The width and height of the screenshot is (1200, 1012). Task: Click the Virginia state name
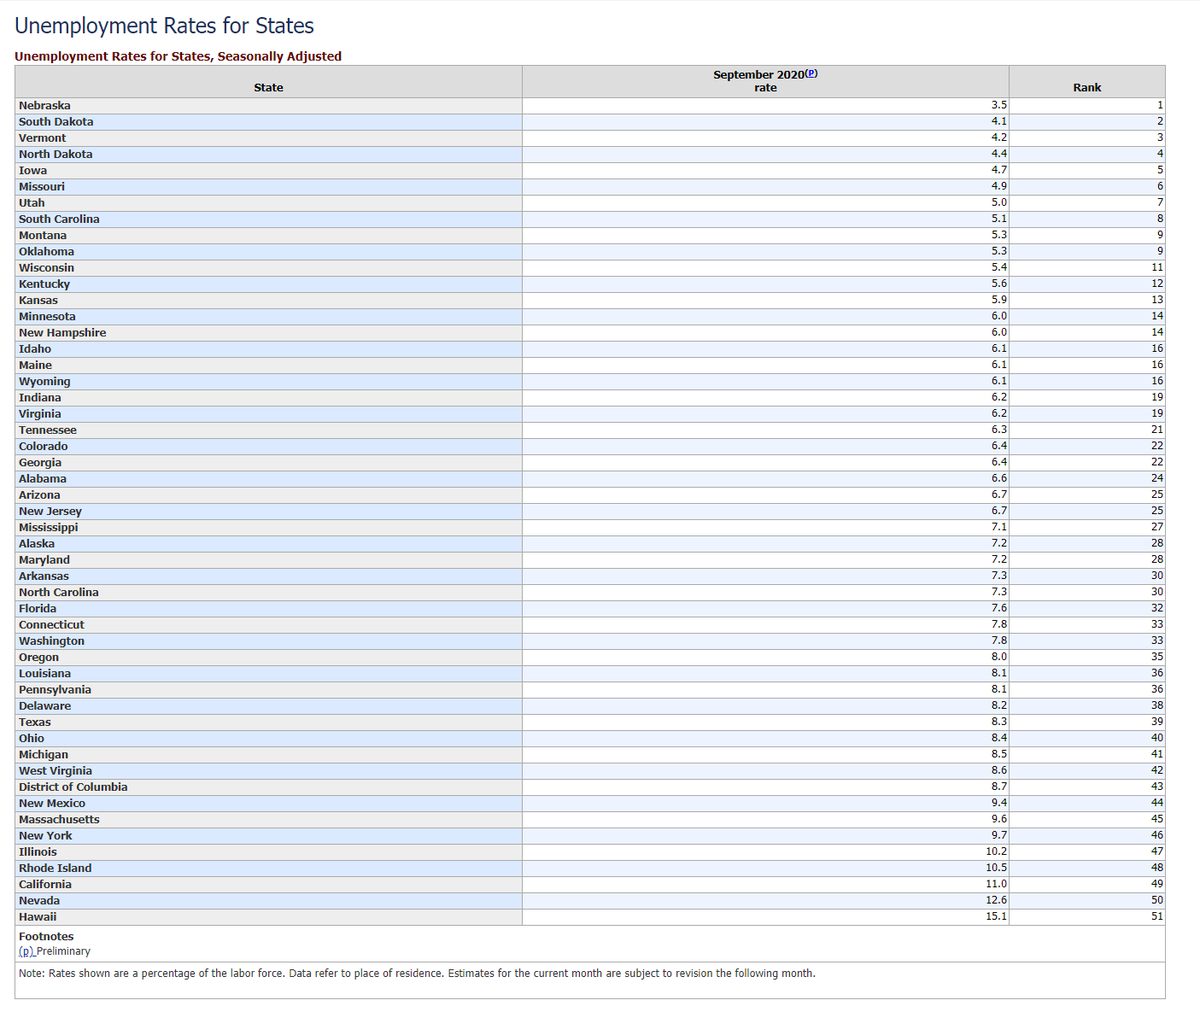(x=40, y=414)
